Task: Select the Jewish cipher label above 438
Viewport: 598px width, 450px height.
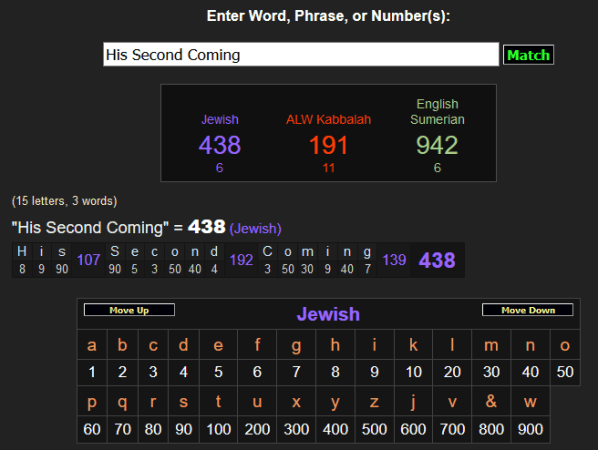Action: pyautogui.click(x=220, y=119)
